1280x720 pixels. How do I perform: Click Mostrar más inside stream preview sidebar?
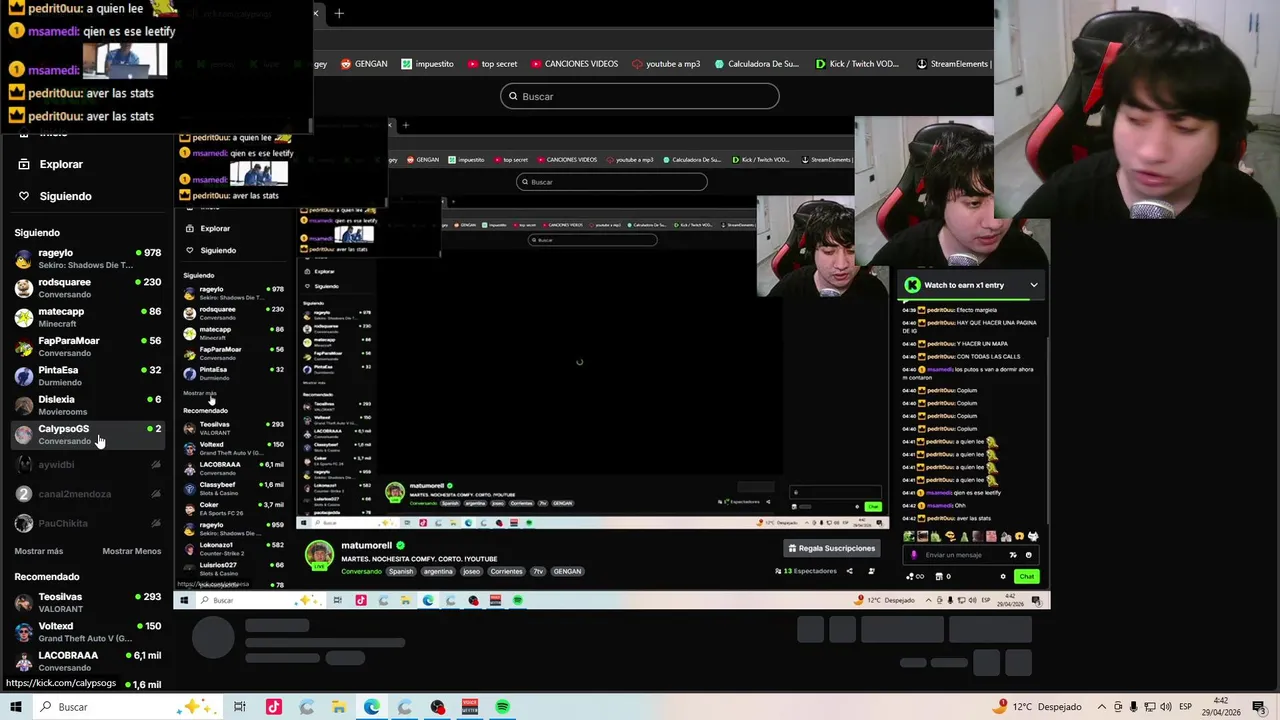[x=199, y=393]
